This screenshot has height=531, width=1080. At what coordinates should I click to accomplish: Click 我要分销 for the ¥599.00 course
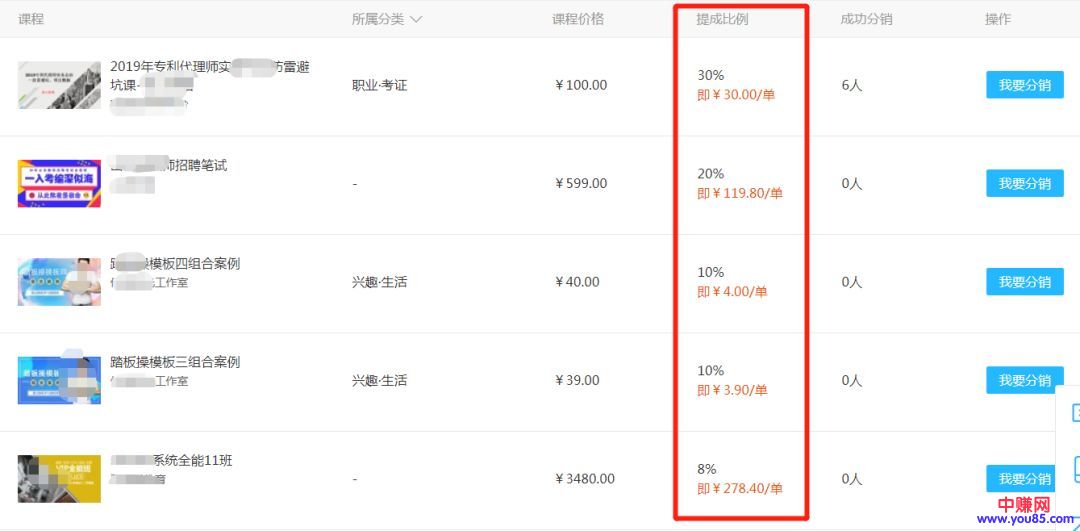click(1024, 183)
